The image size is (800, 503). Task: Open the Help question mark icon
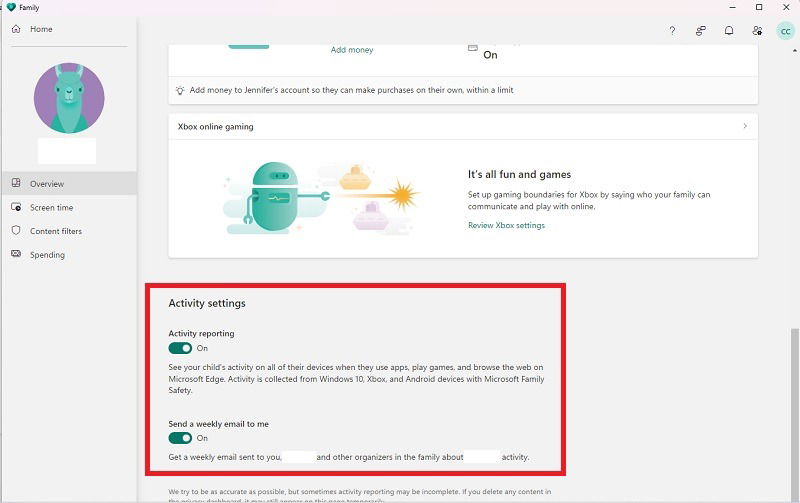click(672, 31)
